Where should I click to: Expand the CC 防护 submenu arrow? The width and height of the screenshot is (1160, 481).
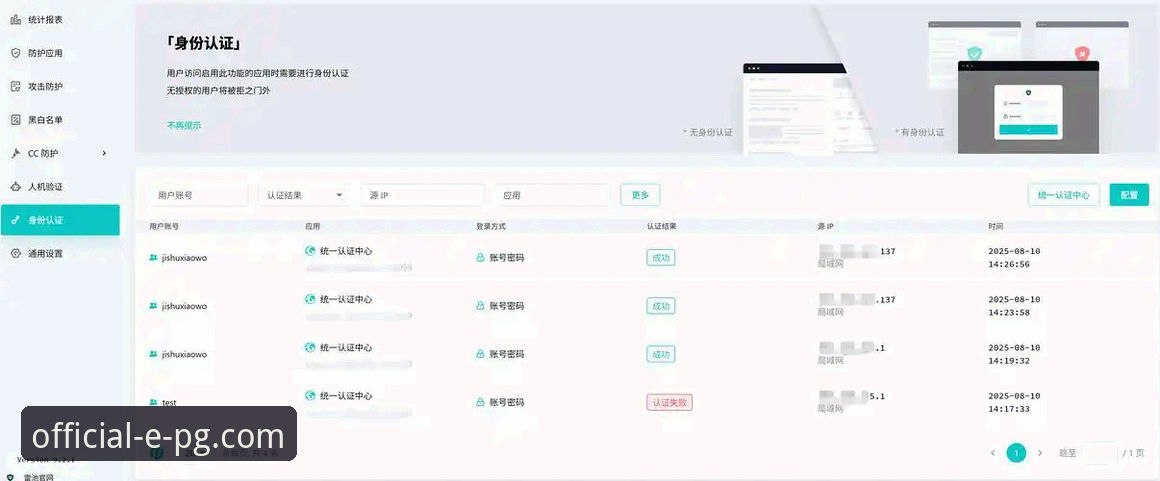point(104,153)
